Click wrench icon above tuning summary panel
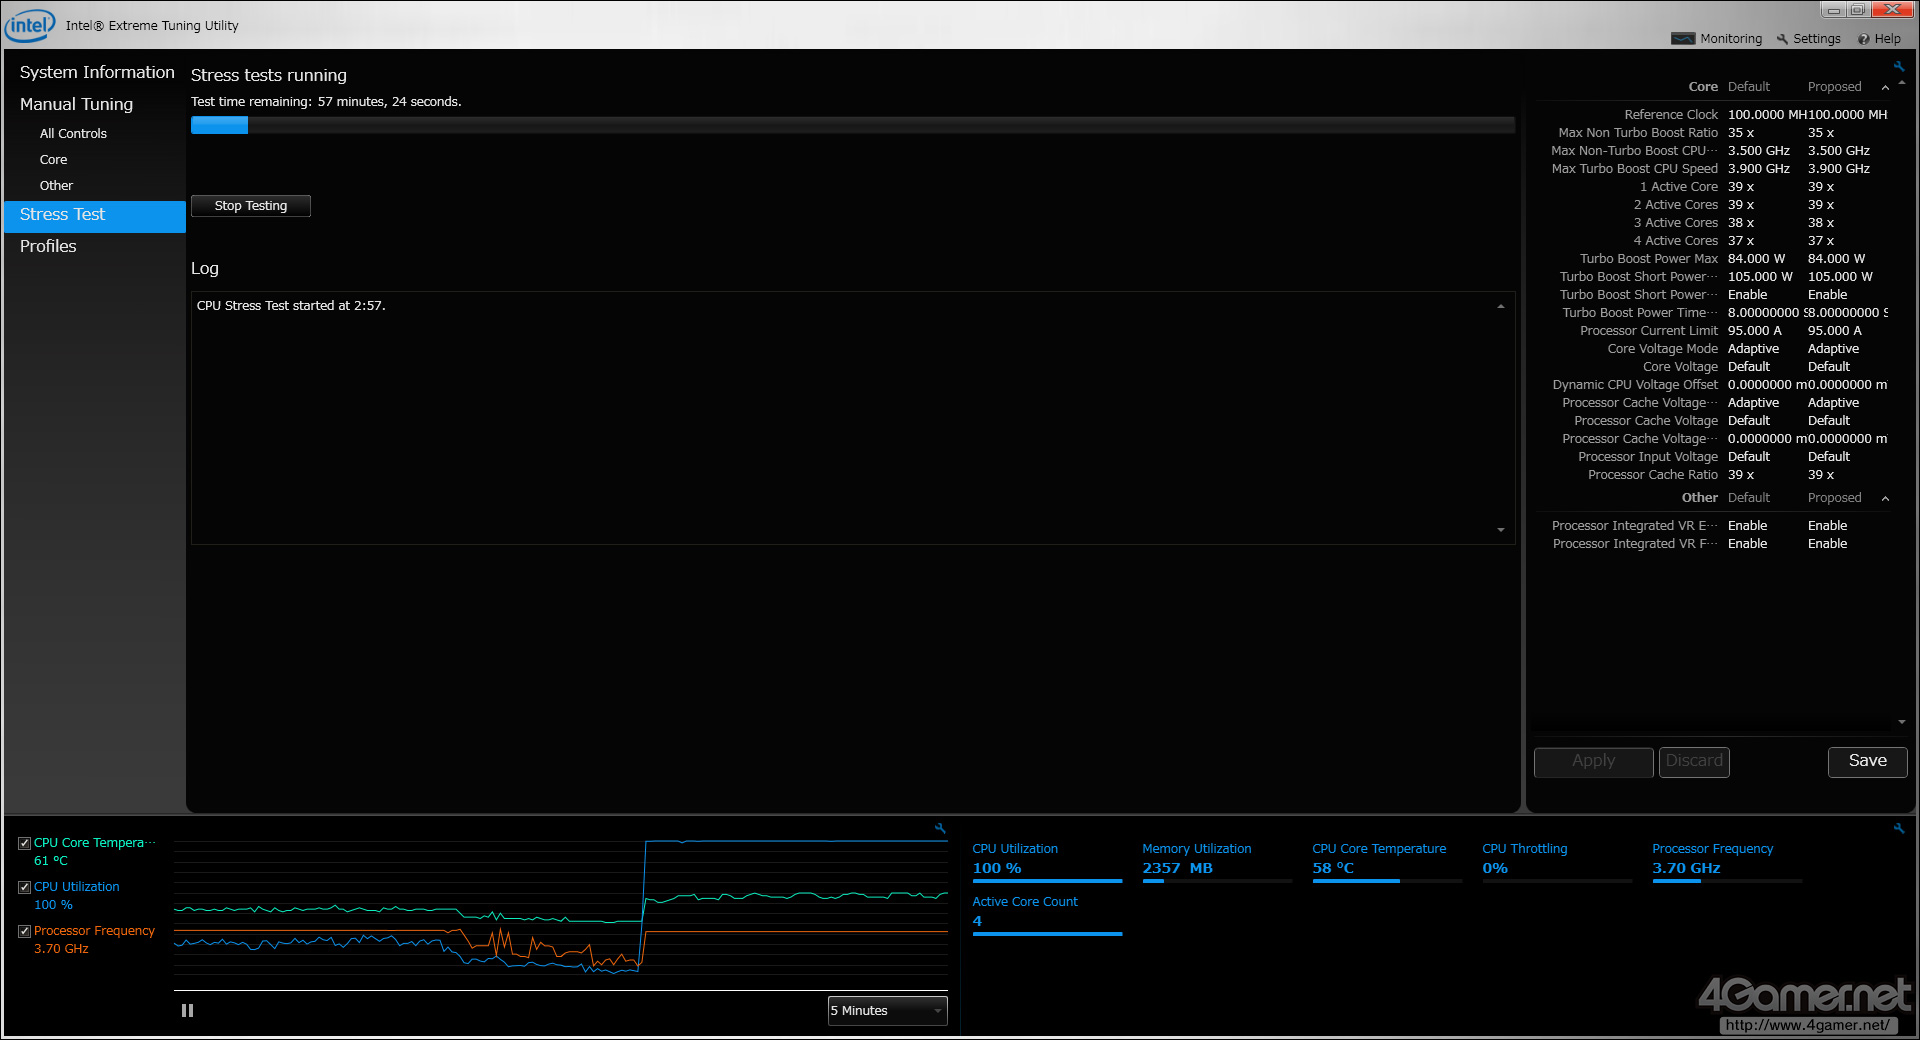Viewport: 1920px width, 1040px height. point(1898,67)
